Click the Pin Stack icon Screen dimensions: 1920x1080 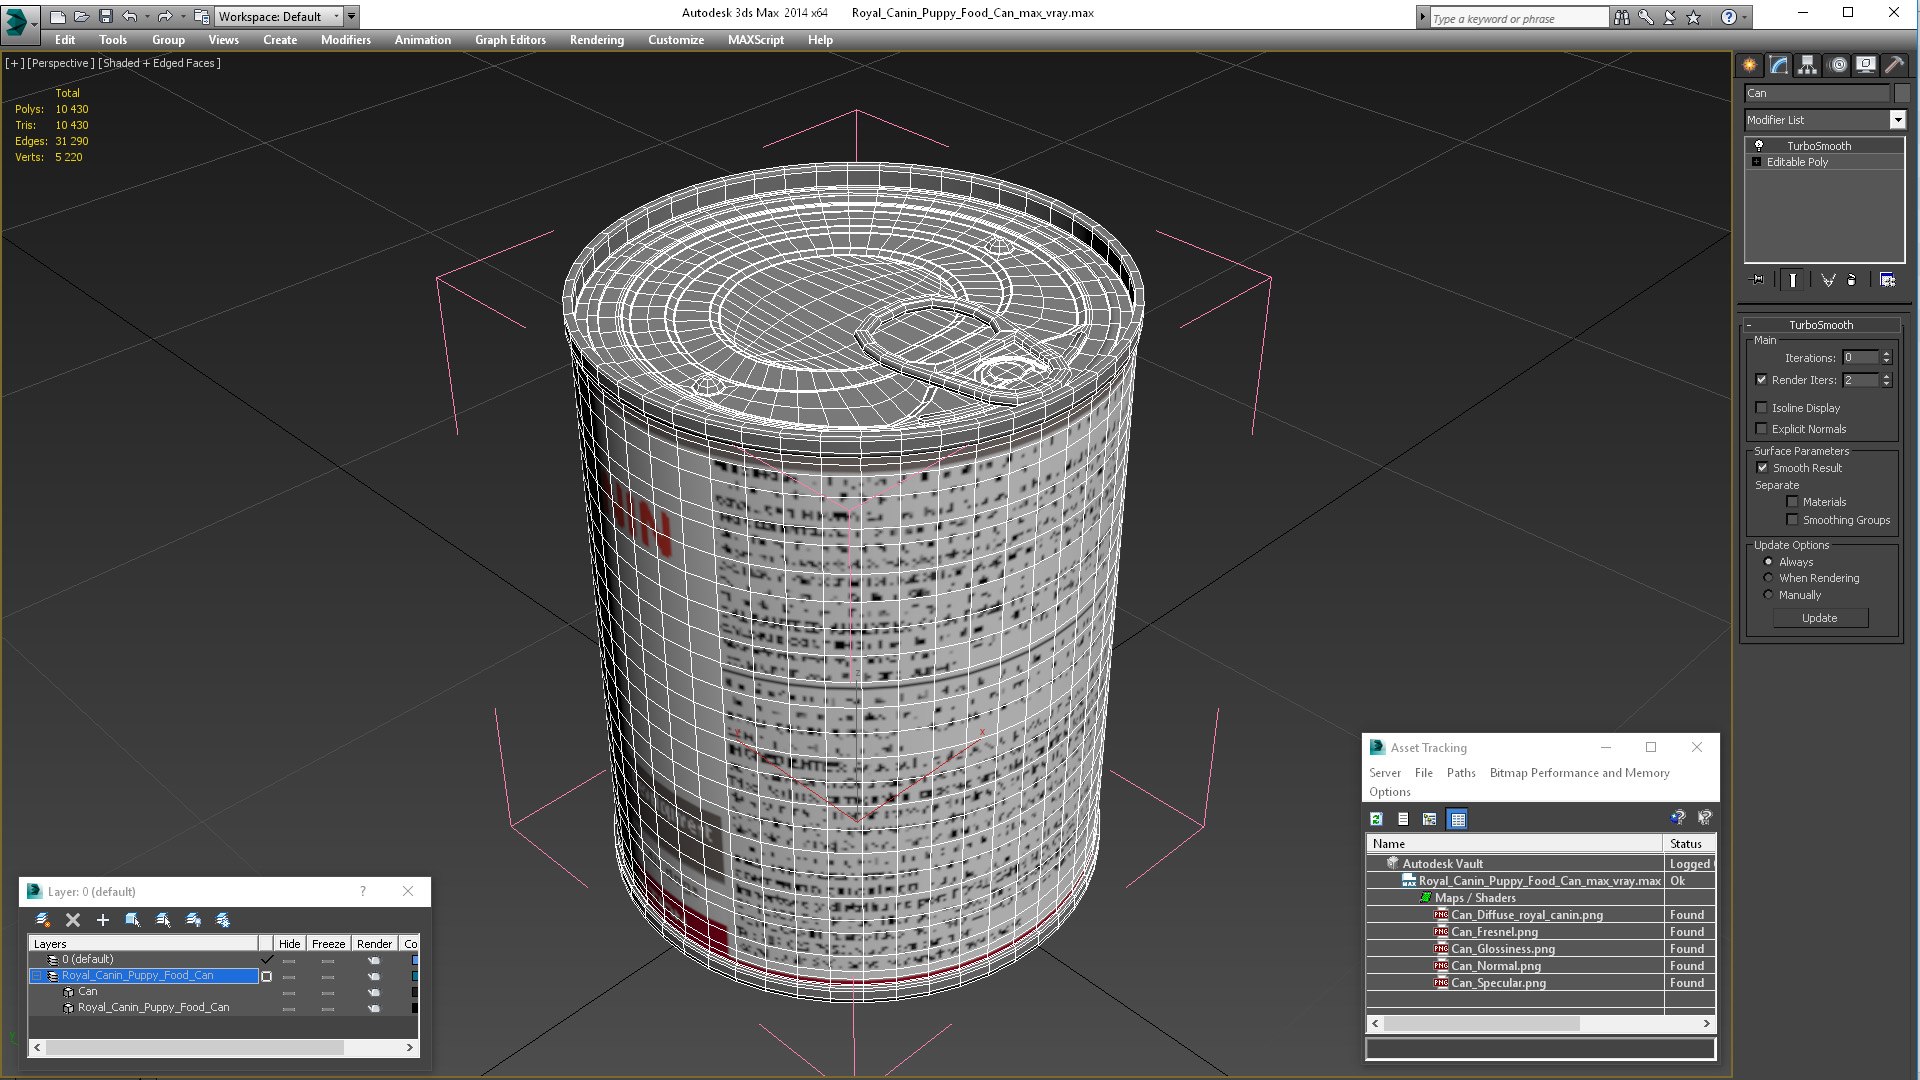1758,280
